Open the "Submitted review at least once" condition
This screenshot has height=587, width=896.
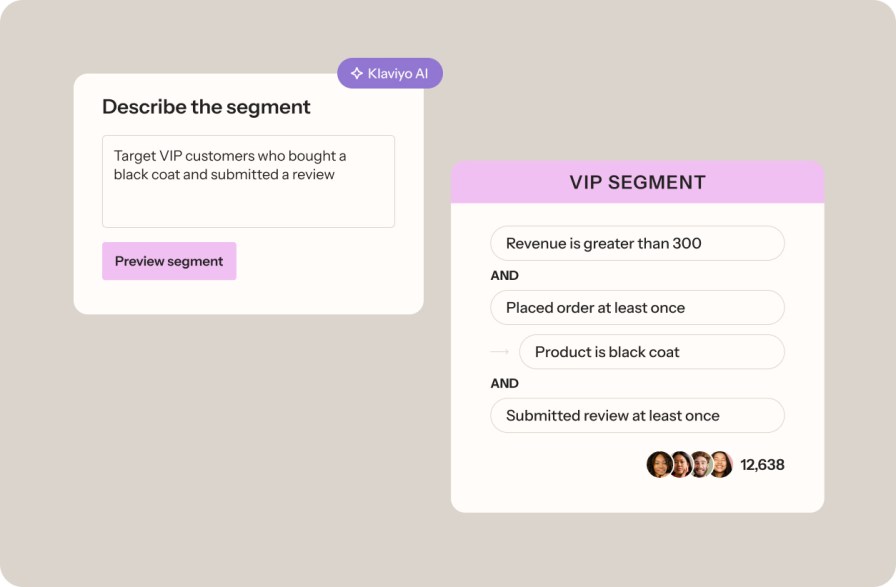[x=637, y=415]
